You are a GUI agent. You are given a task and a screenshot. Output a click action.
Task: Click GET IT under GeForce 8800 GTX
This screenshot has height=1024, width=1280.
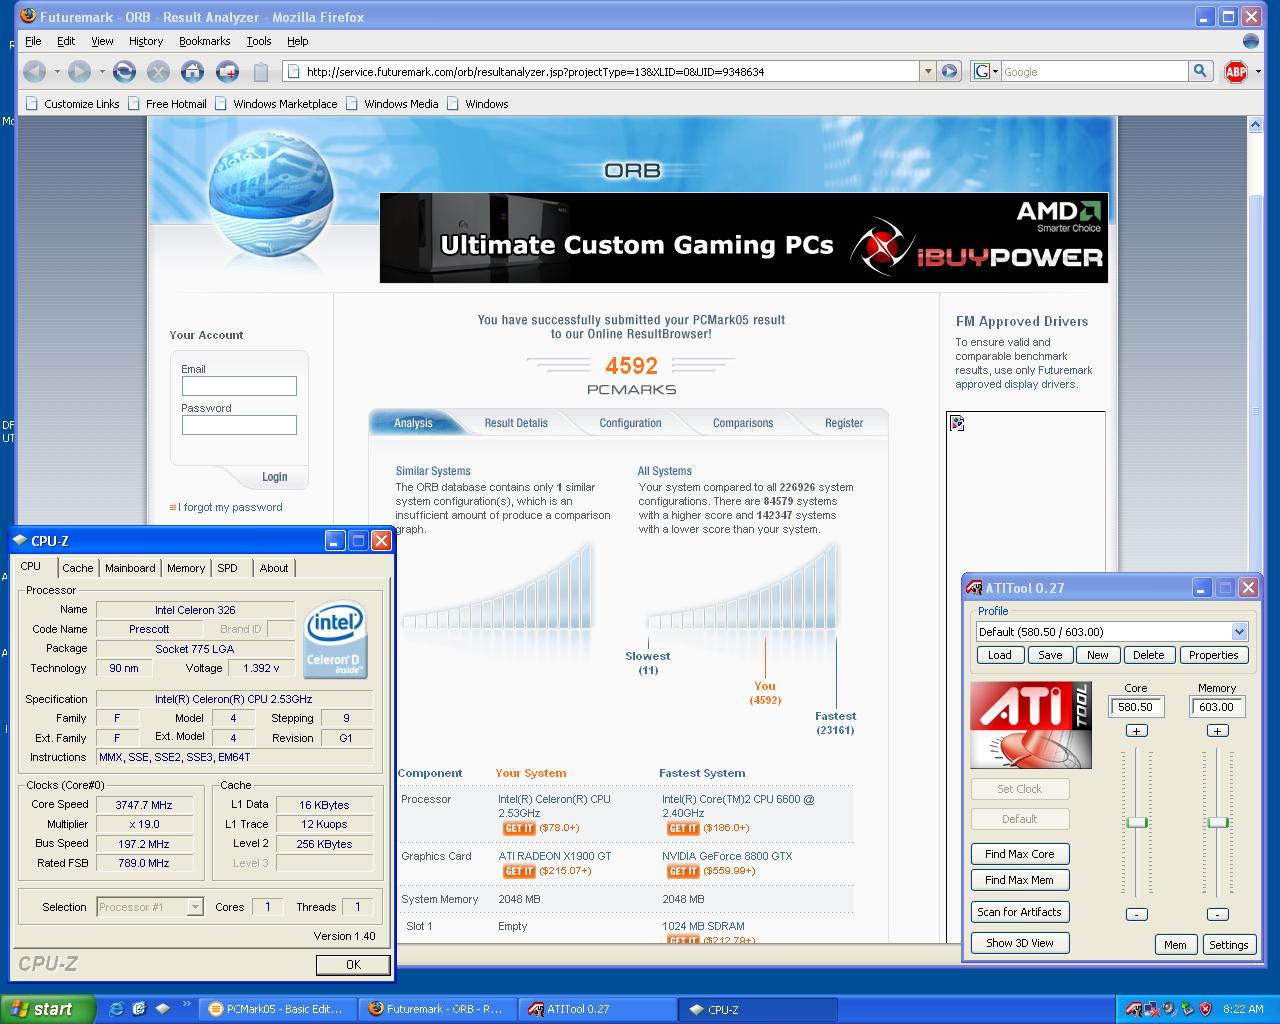point(682,871)
